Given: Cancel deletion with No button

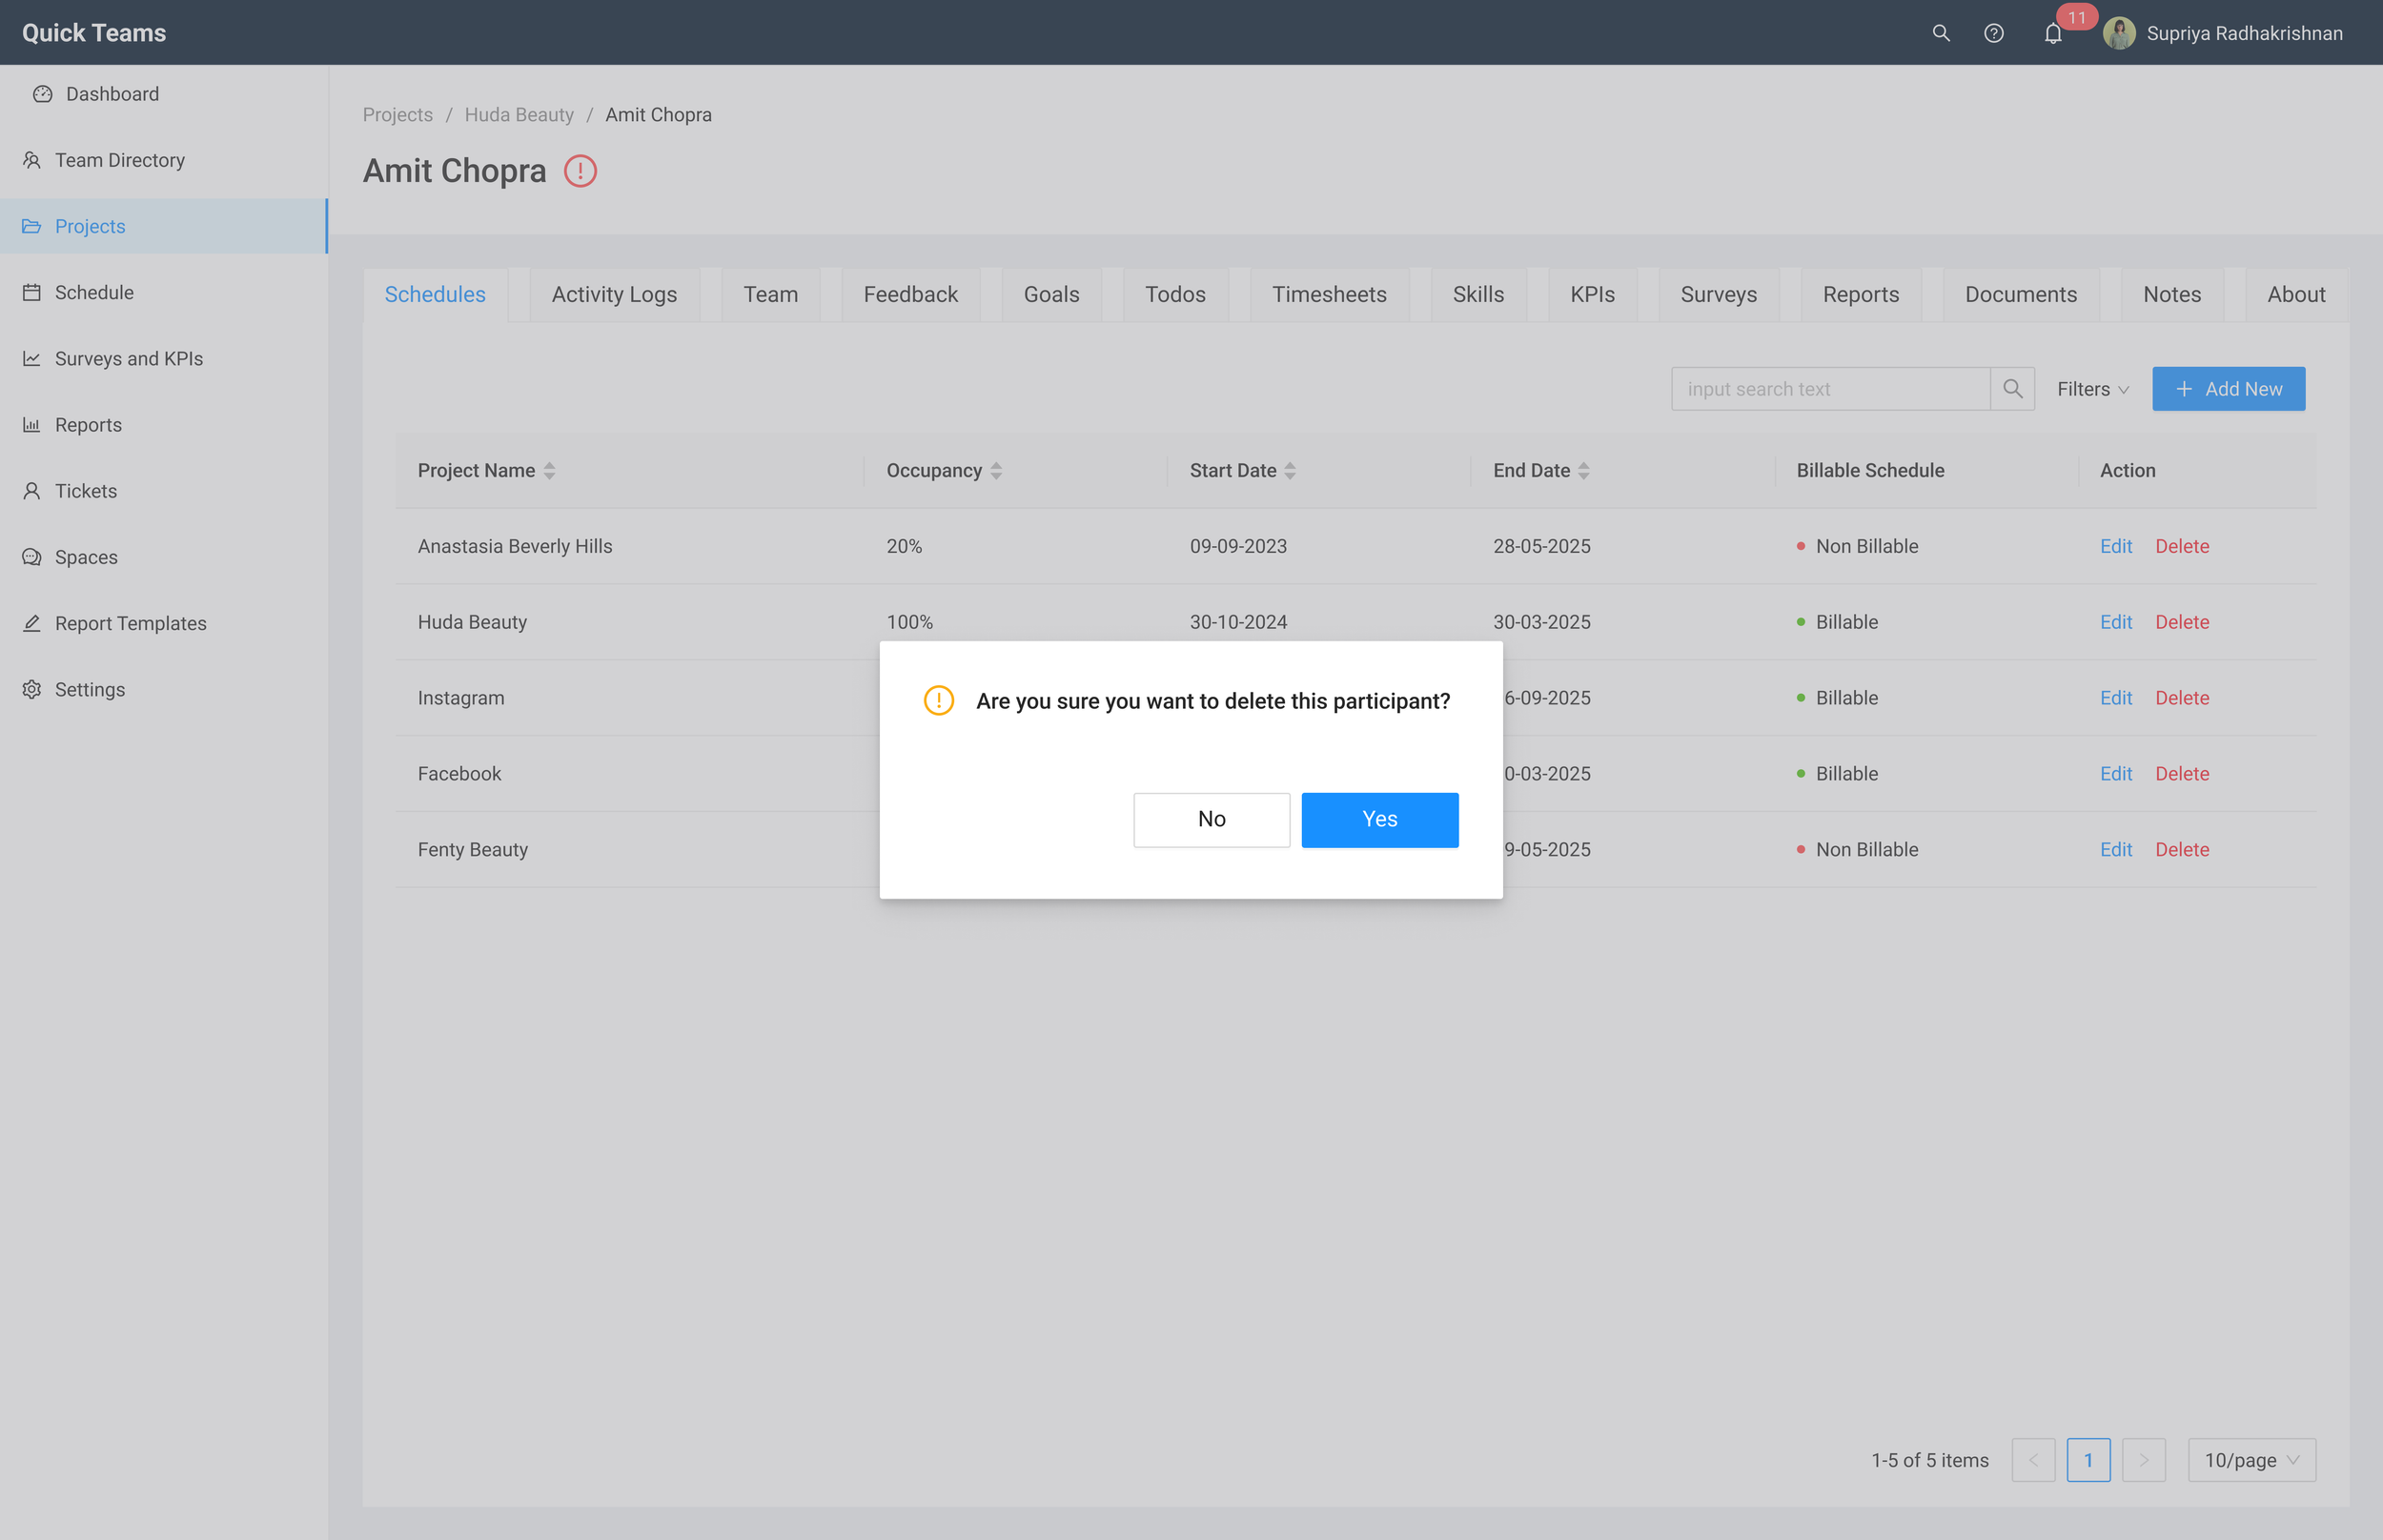Looking at the screenshot, I should point(1211,820).
